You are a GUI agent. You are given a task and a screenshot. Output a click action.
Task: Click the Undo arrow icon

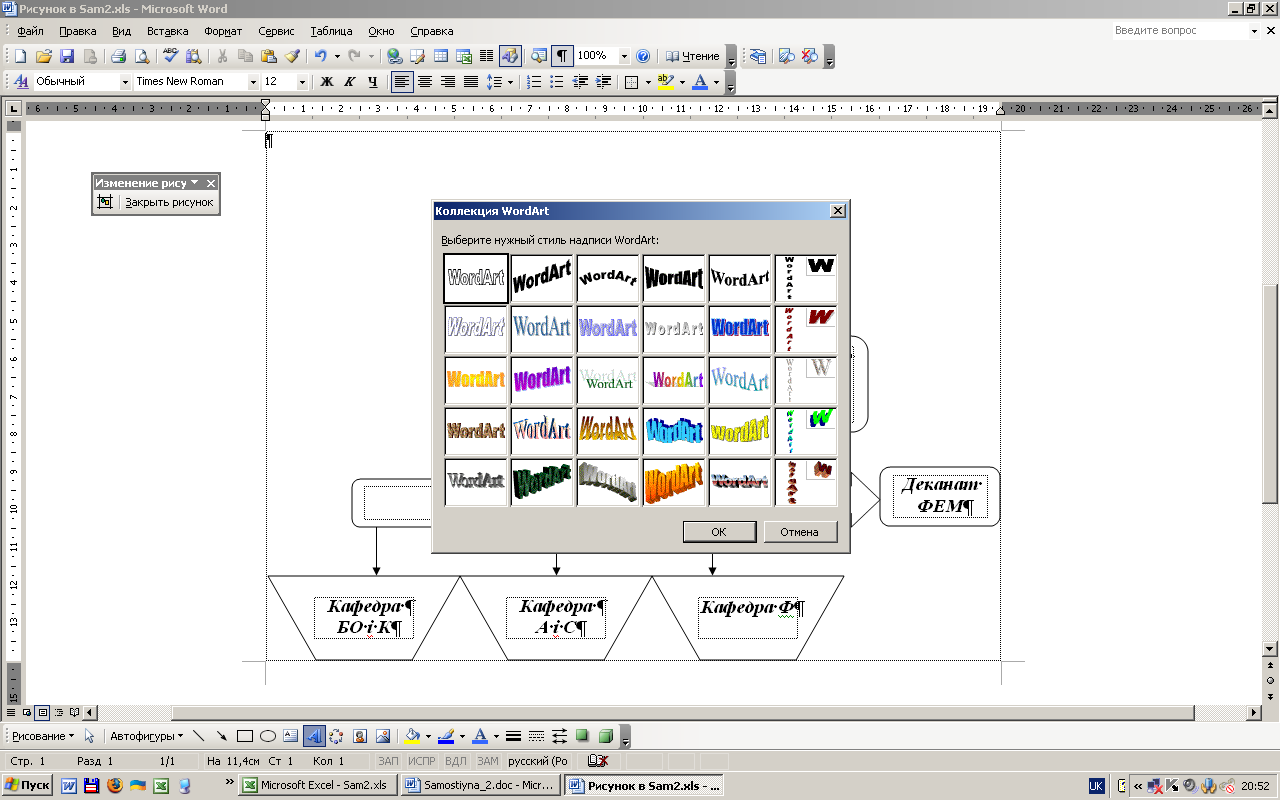(x=320, y=56)
